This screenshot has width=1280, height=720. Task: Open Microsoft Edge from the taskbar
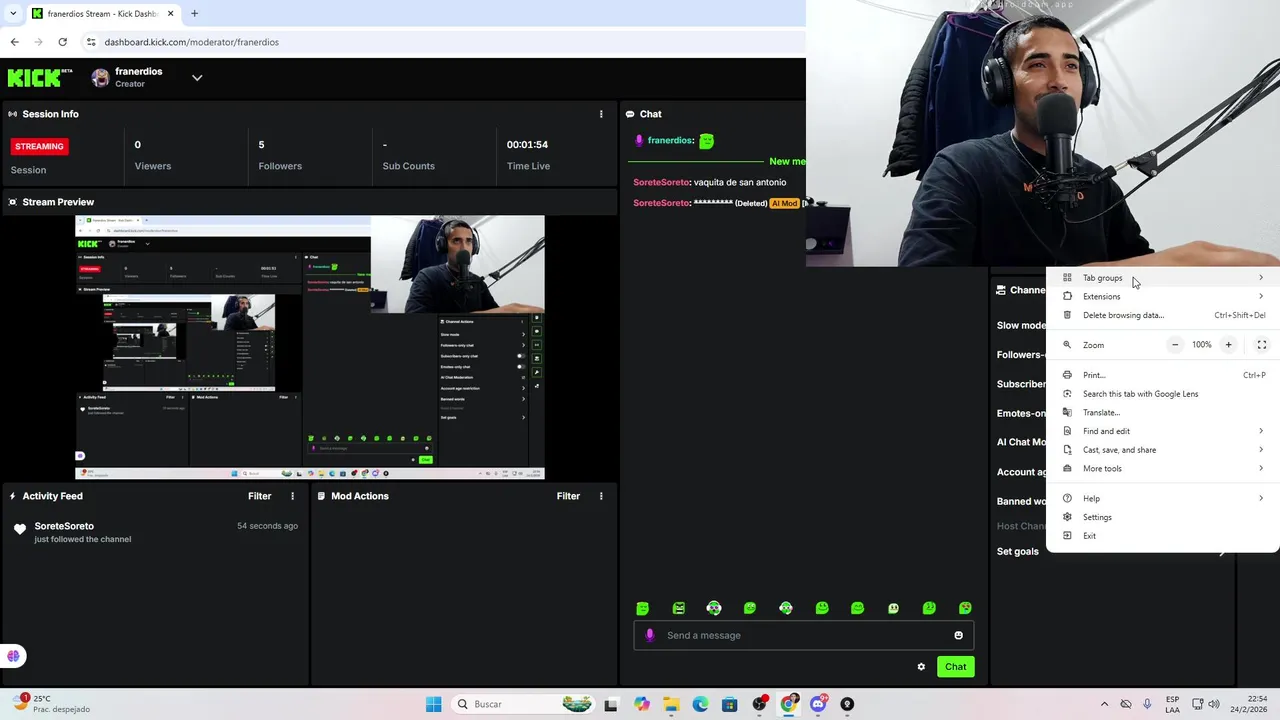[700, 704]
